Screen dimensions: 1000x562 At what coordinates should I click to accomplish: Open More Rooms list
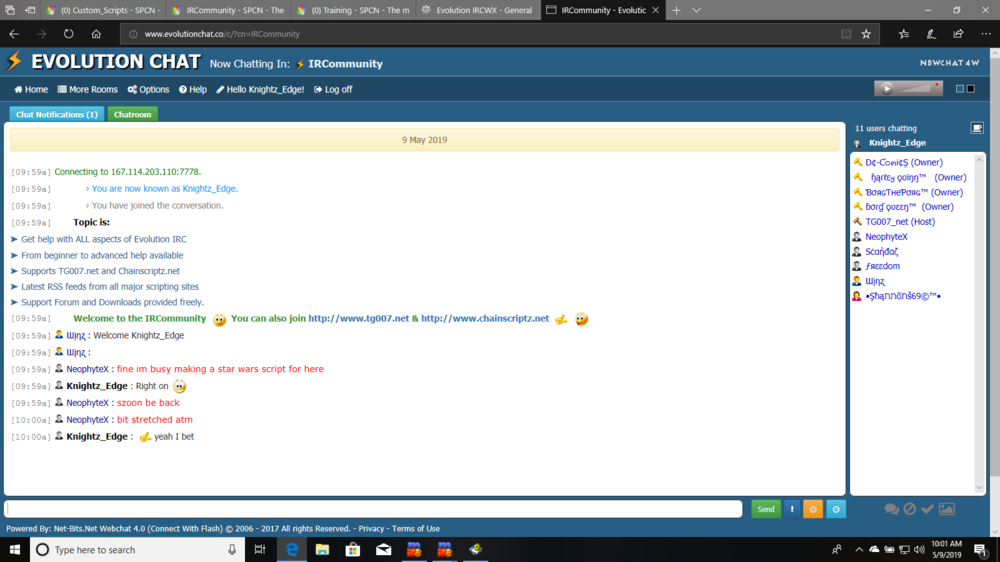87,89
